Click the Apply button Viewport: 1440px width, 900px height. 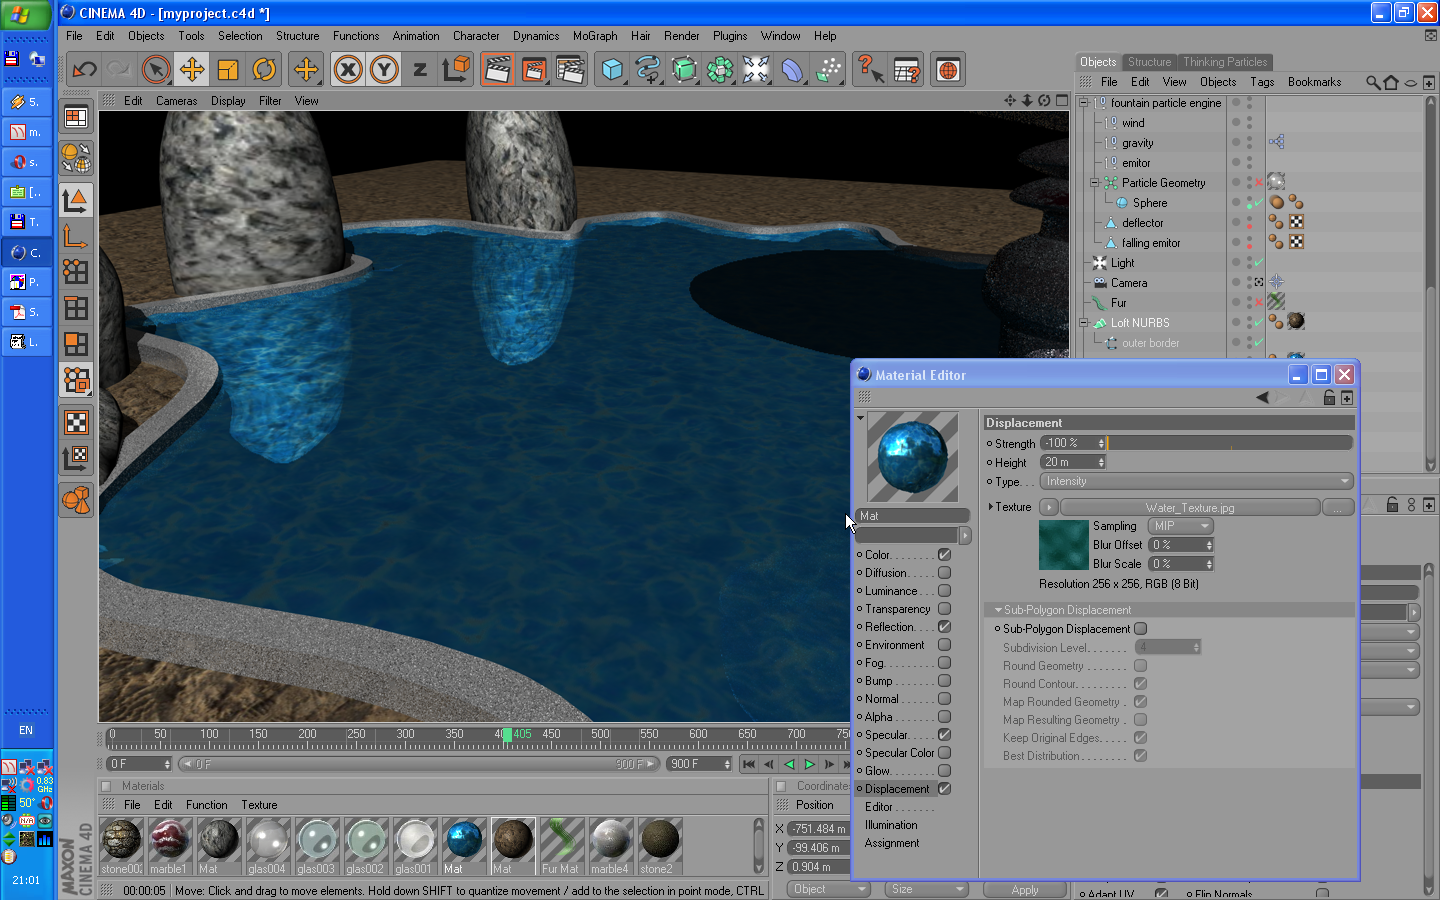[1025, 889]
